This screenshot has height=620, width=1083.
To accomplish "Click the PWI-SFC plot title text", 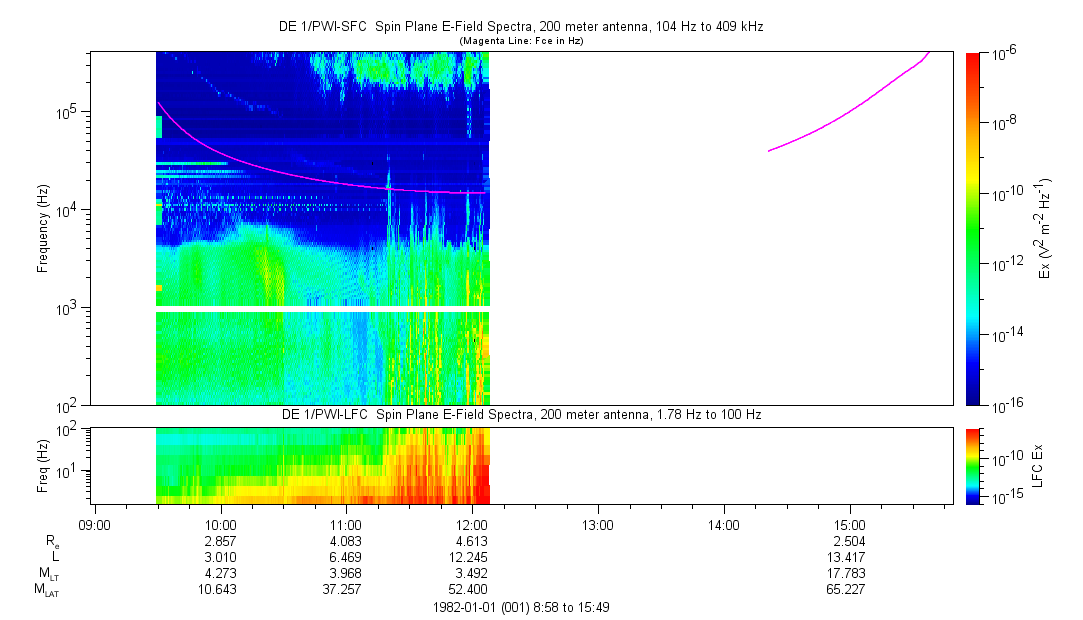I will click(520, 27).
